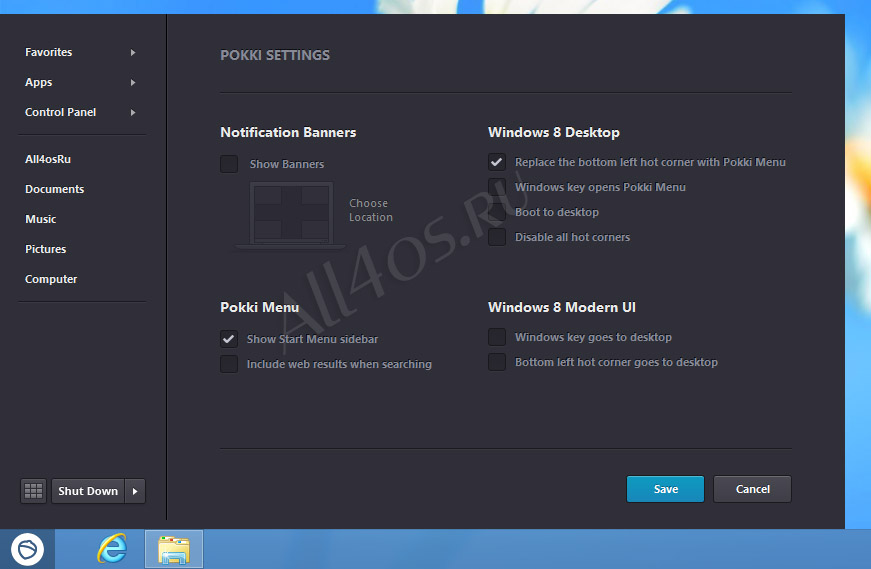Uncheck Replace the bottom left hot corner option
The image size is (871, 569).
(x=497, y=162)
